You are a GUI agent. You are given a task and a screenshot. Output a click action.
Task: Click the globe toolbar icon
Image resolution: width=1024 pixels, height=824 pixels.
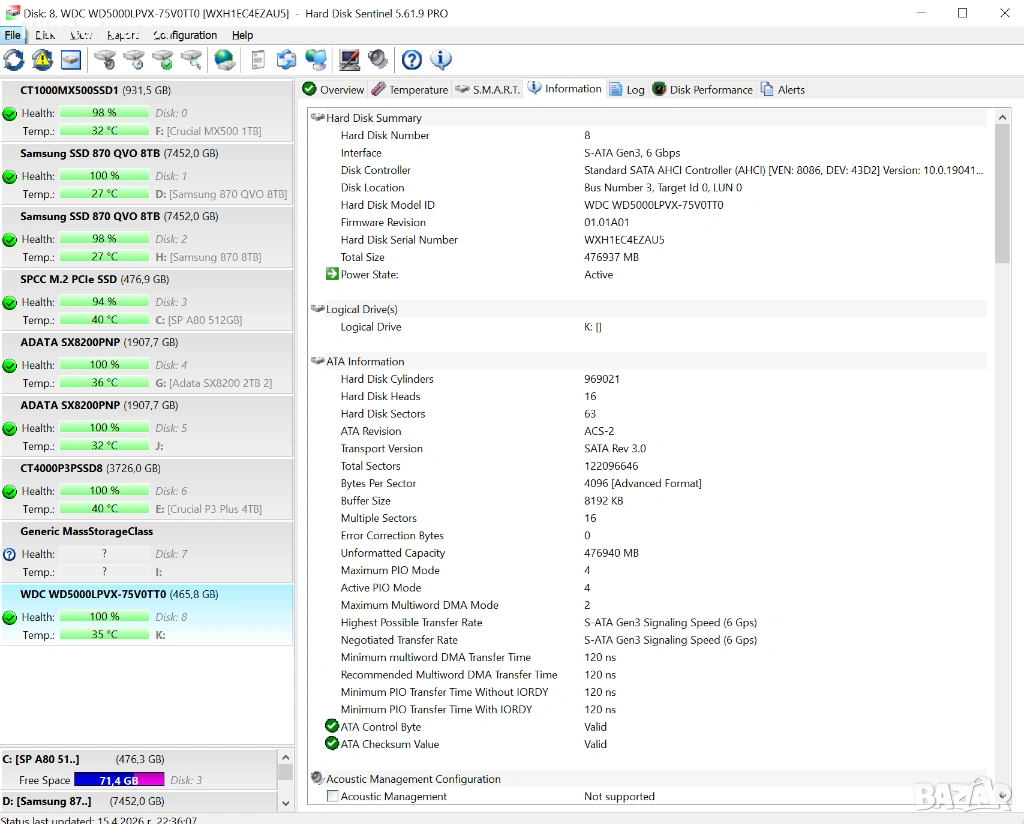[225, 60]
